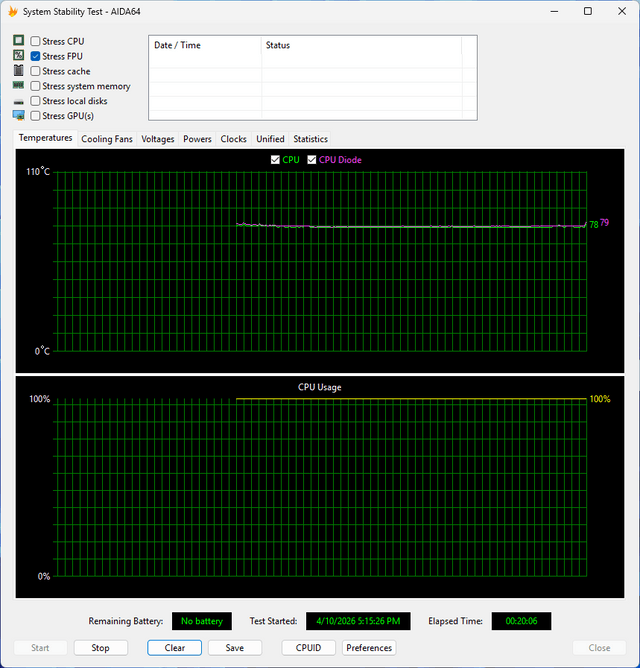
Task: Enable the Stress CPU checkbox
Action: [x=35, y=41]
